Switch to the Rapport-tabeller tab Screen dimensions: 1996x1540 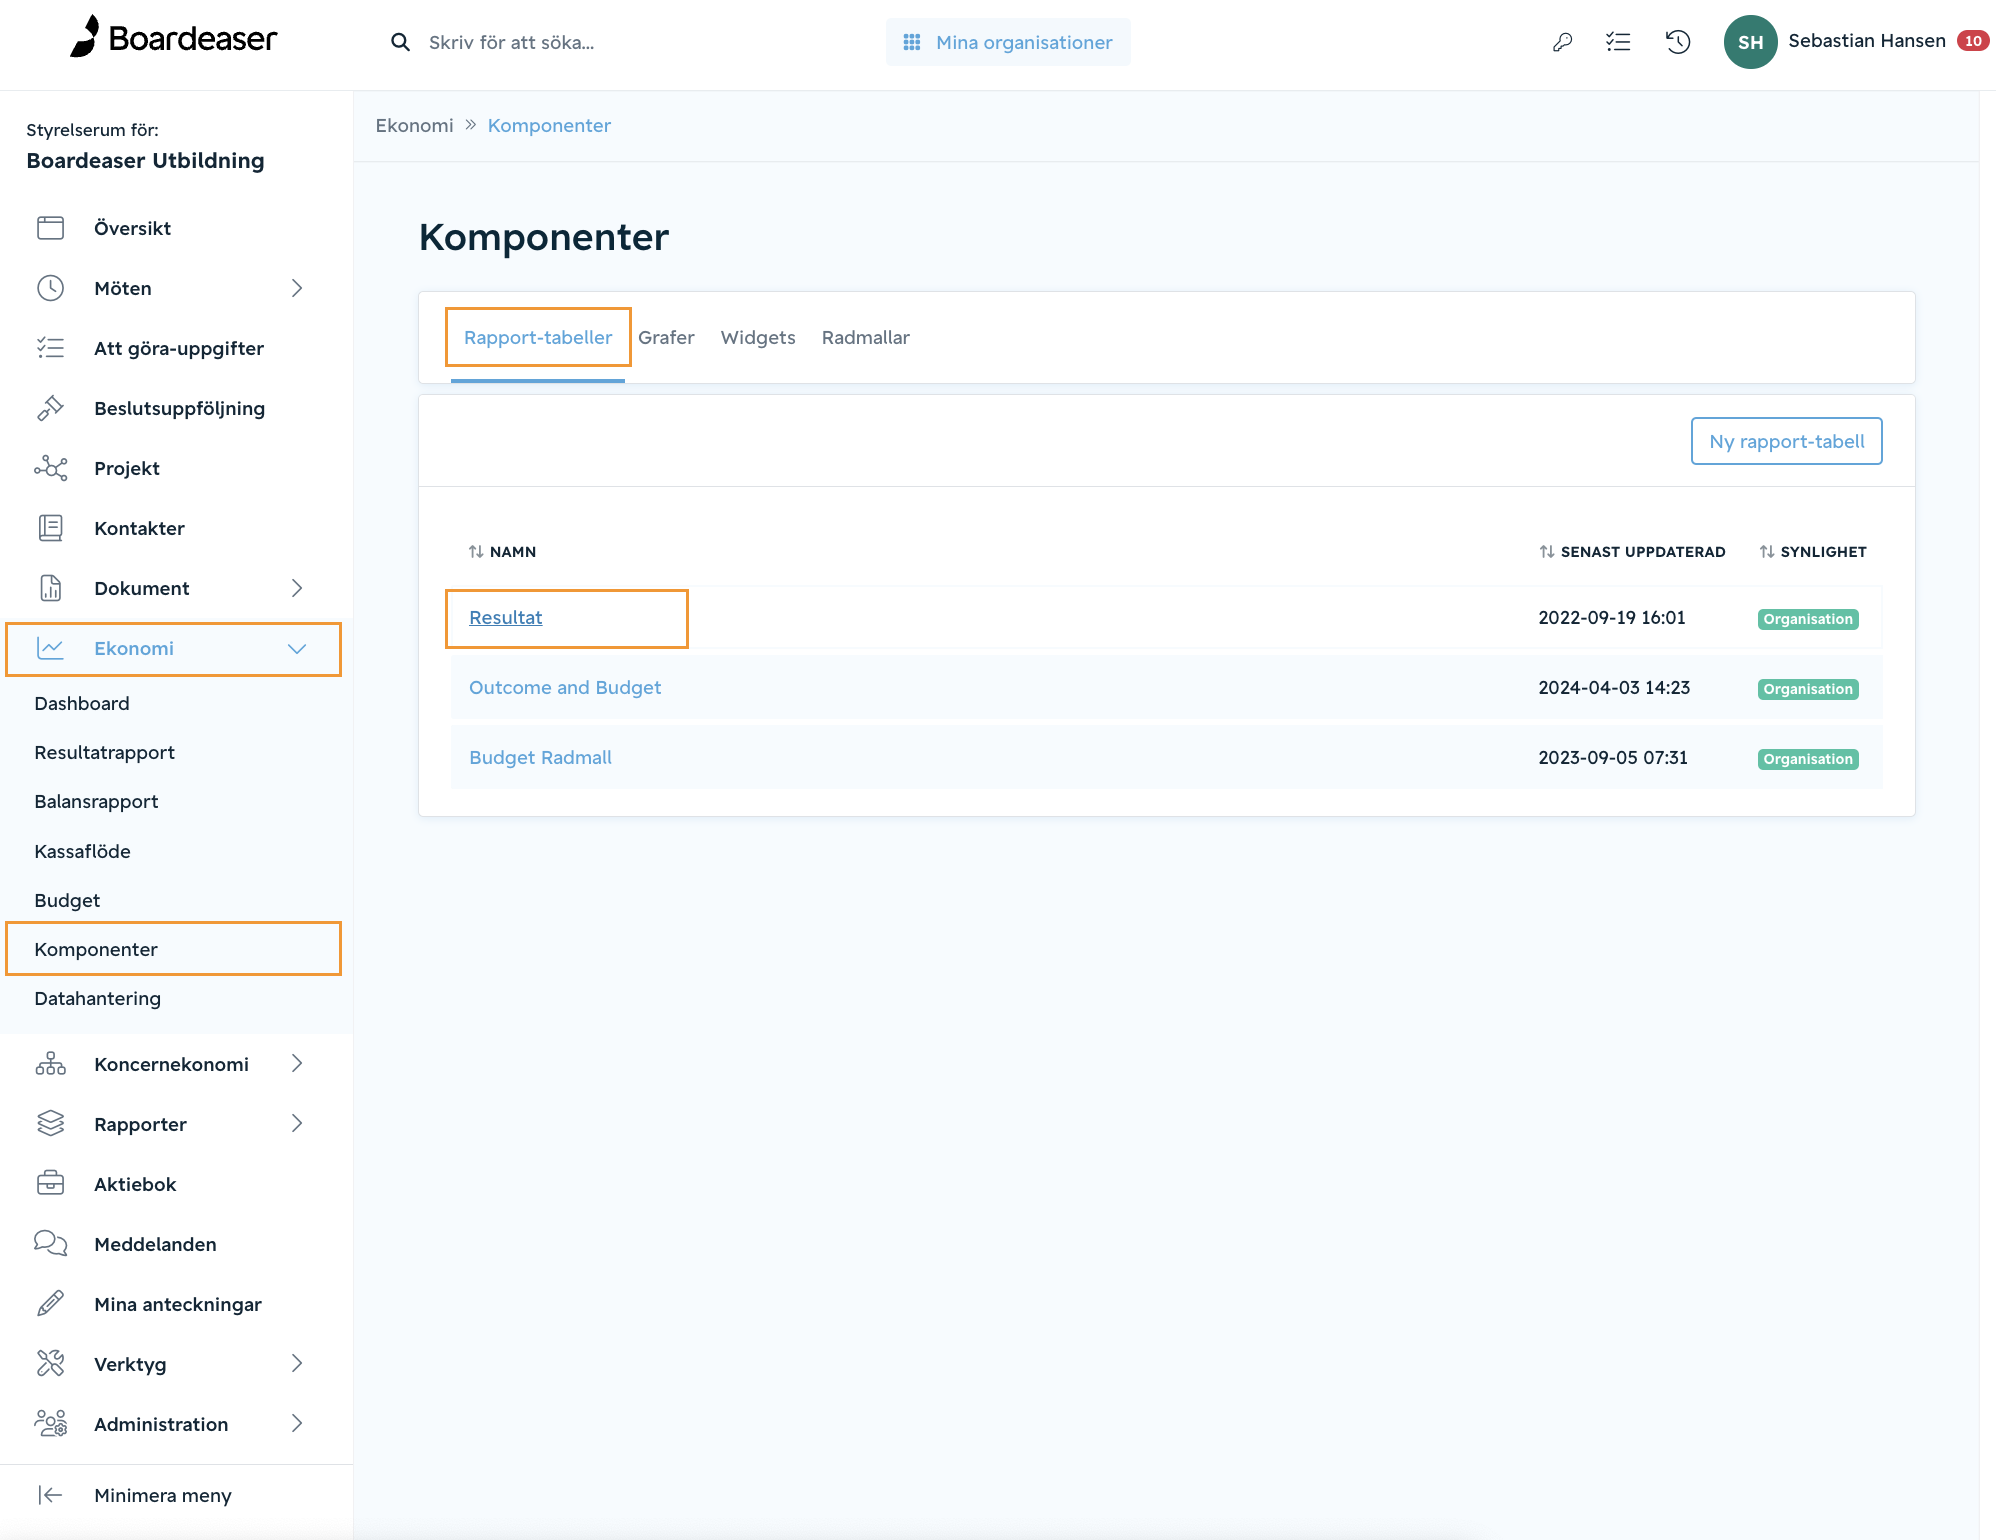tap(538, 338)
